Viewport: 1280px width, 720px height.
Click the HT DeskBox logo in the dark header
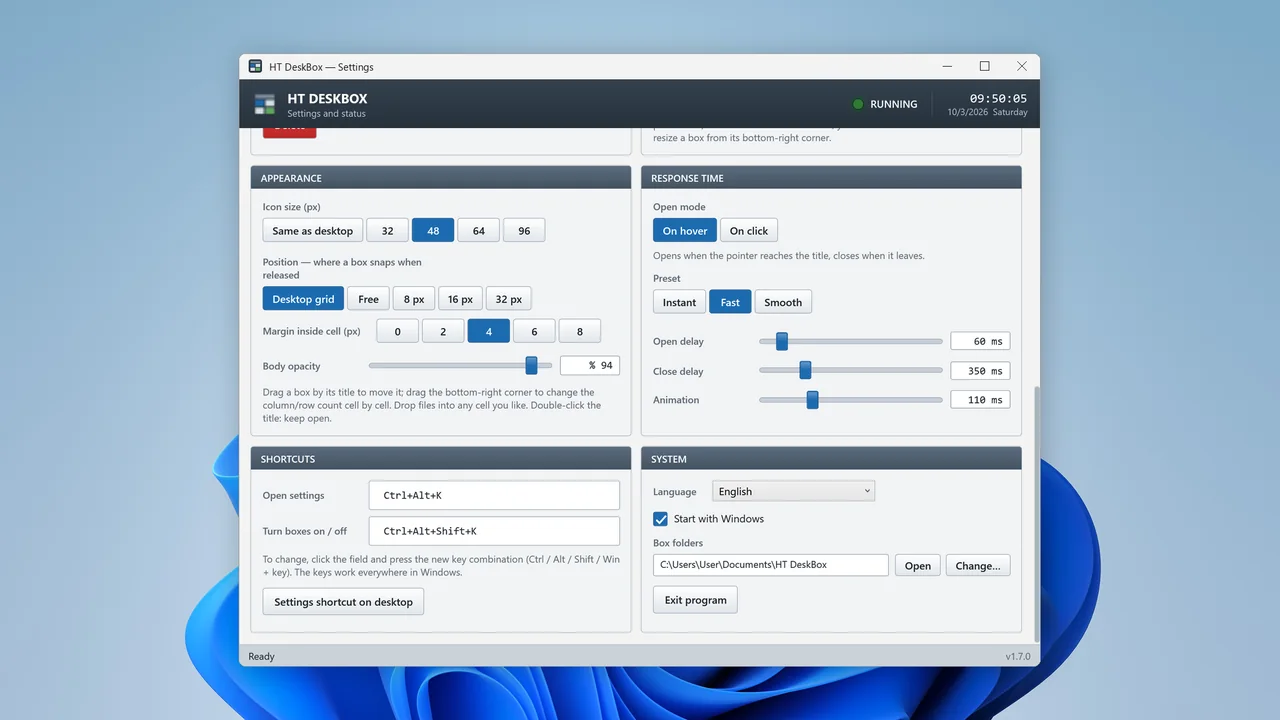coord(264,104)
